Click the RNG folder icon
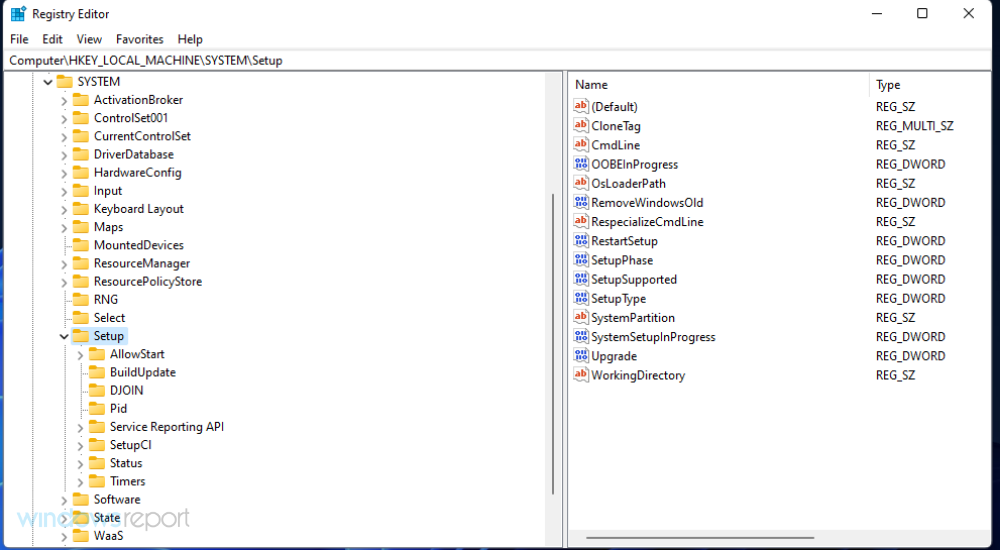 pos(80,299)
